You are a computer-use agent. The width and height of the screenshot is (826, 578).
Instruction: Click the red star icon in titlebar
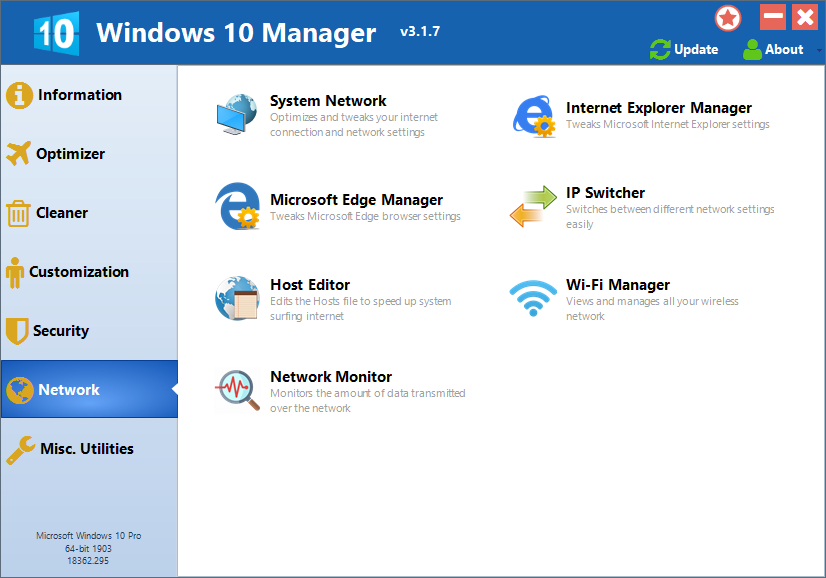[x=727, y=17]
